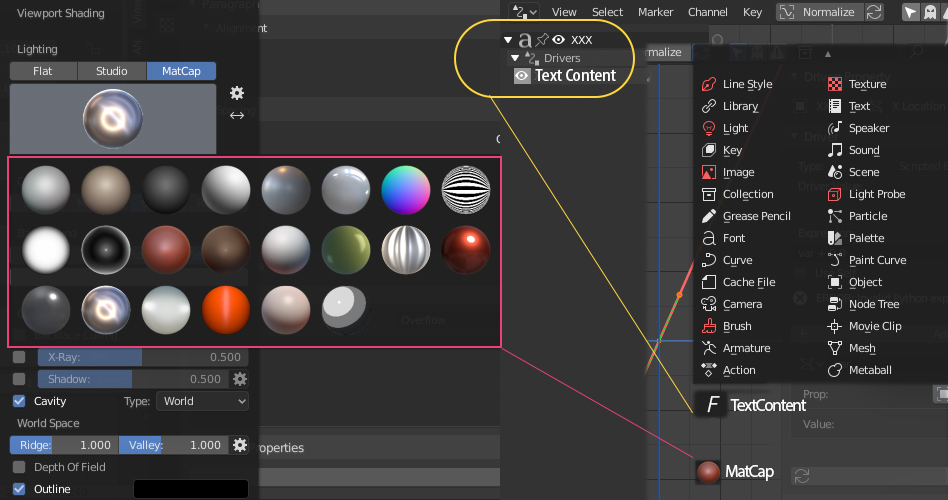Viewport: 948px width, 500px height.
Task: Collapse the xxx tree item triangle
Action: click(x=508, y=40)
